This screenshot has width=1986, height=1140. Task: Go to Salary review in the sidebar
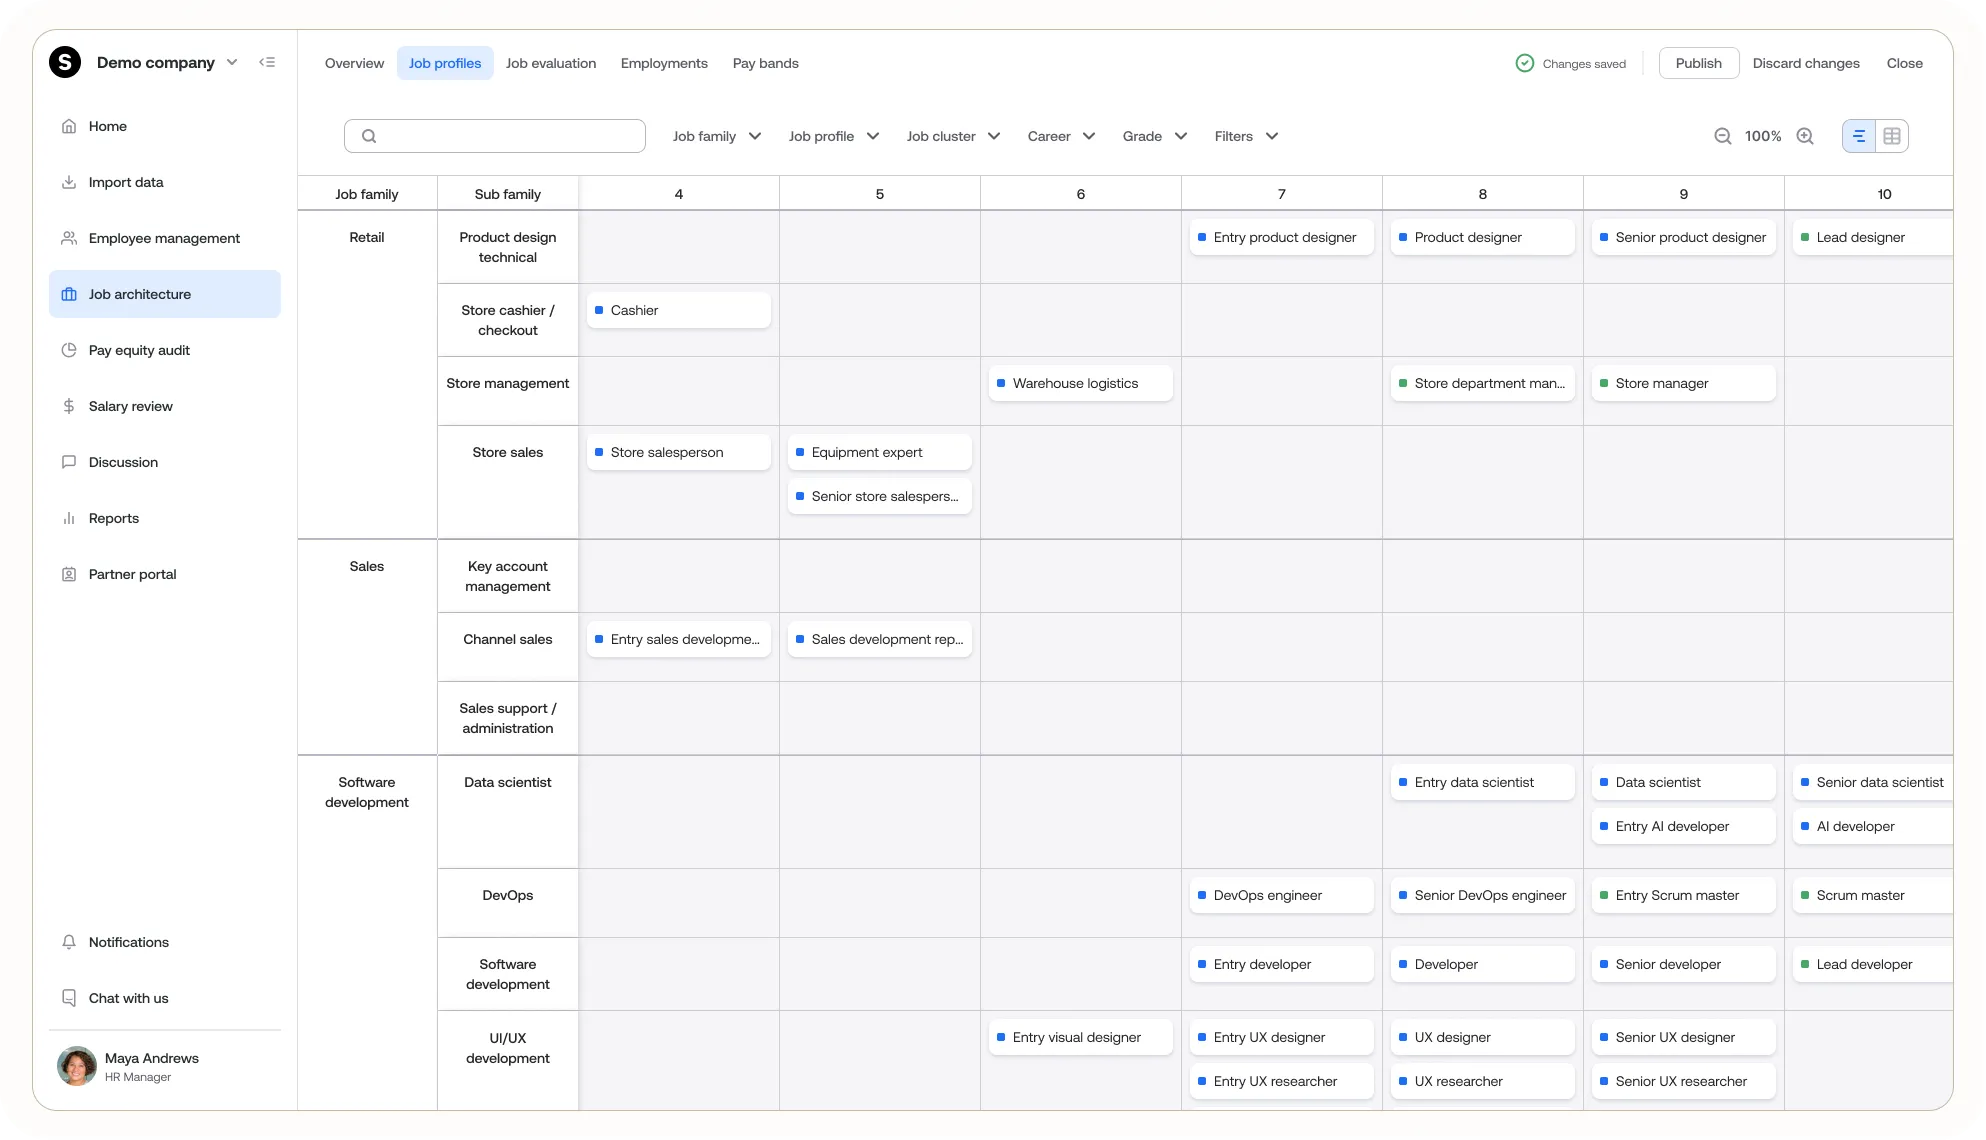[x=130, y=406]
